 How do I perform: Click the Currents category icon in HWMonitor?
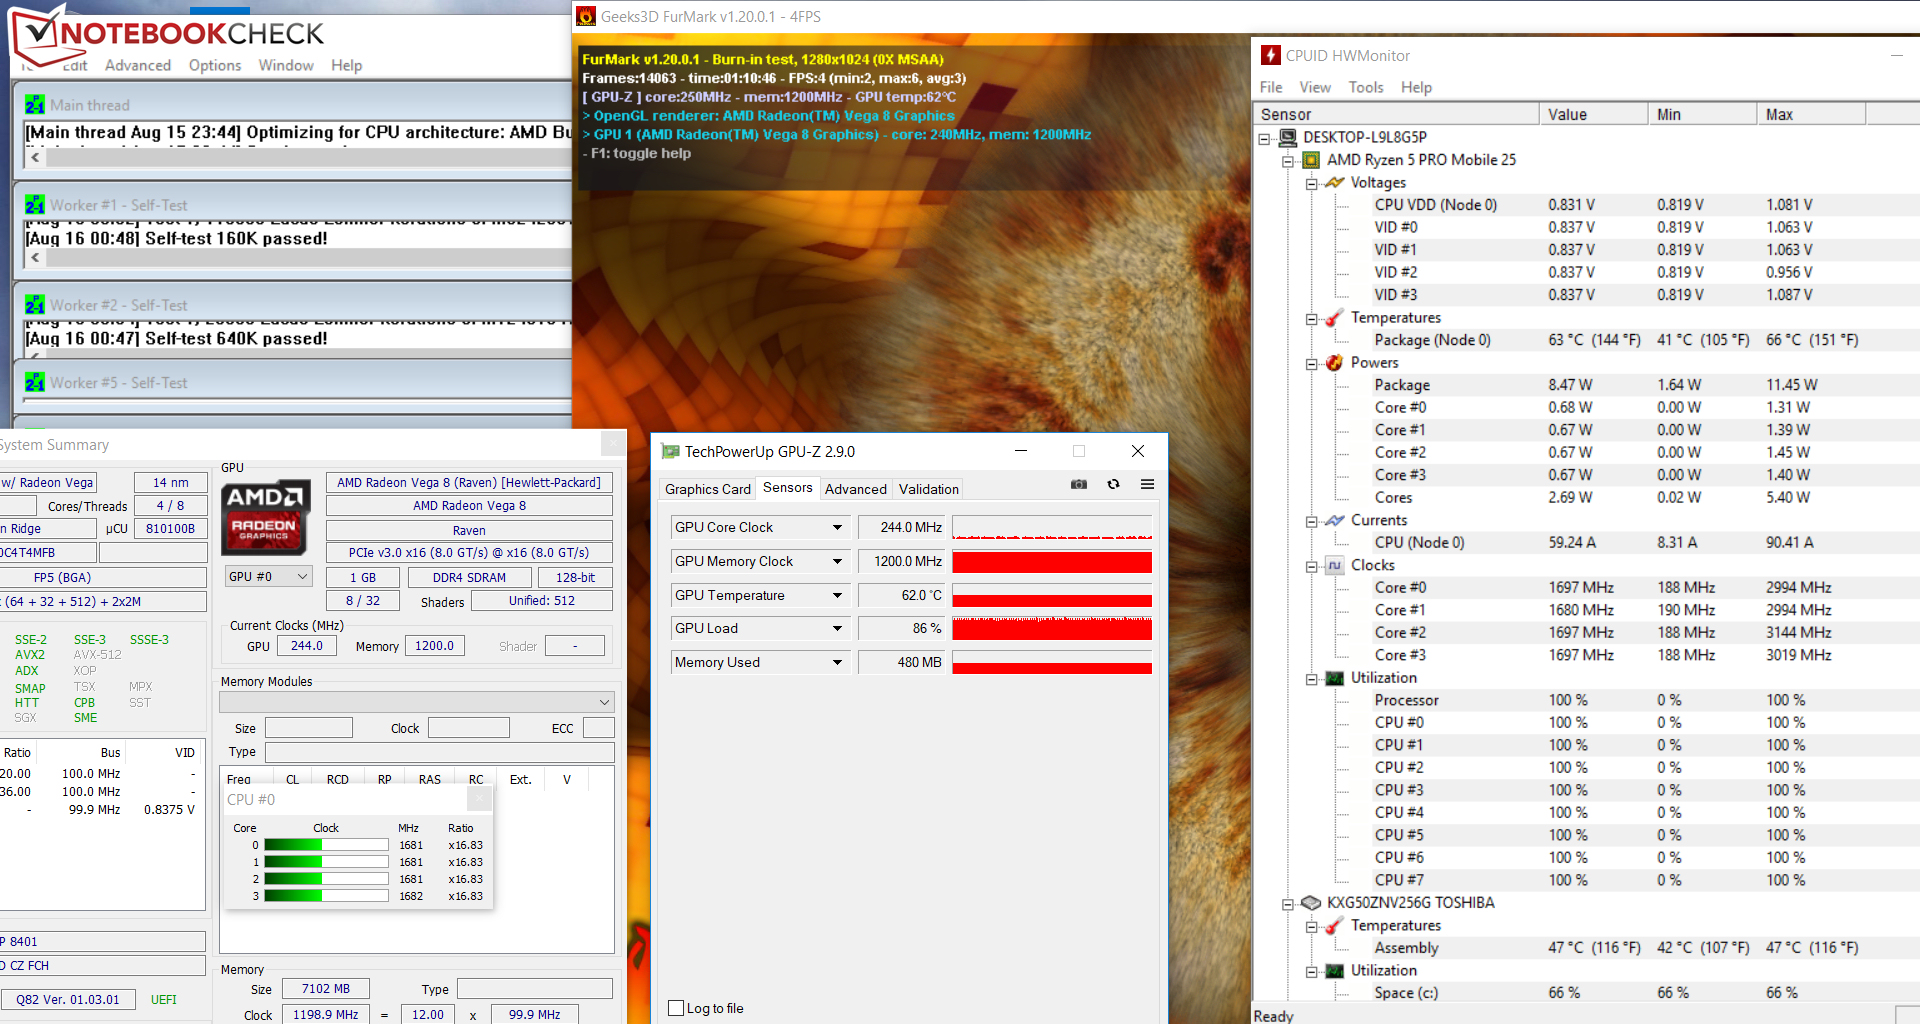[x=1334, y=520]
